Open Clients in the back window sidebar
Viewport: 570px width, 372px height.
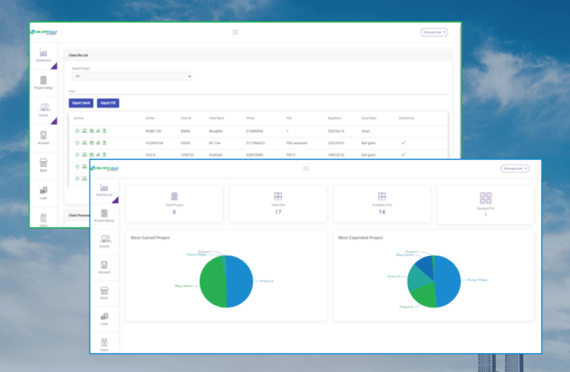point(43,110)
